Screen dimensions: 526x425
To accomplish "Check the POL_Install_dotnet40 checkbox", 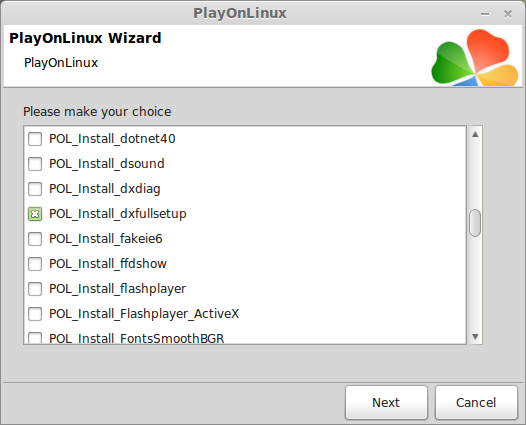I will point(35,139).
